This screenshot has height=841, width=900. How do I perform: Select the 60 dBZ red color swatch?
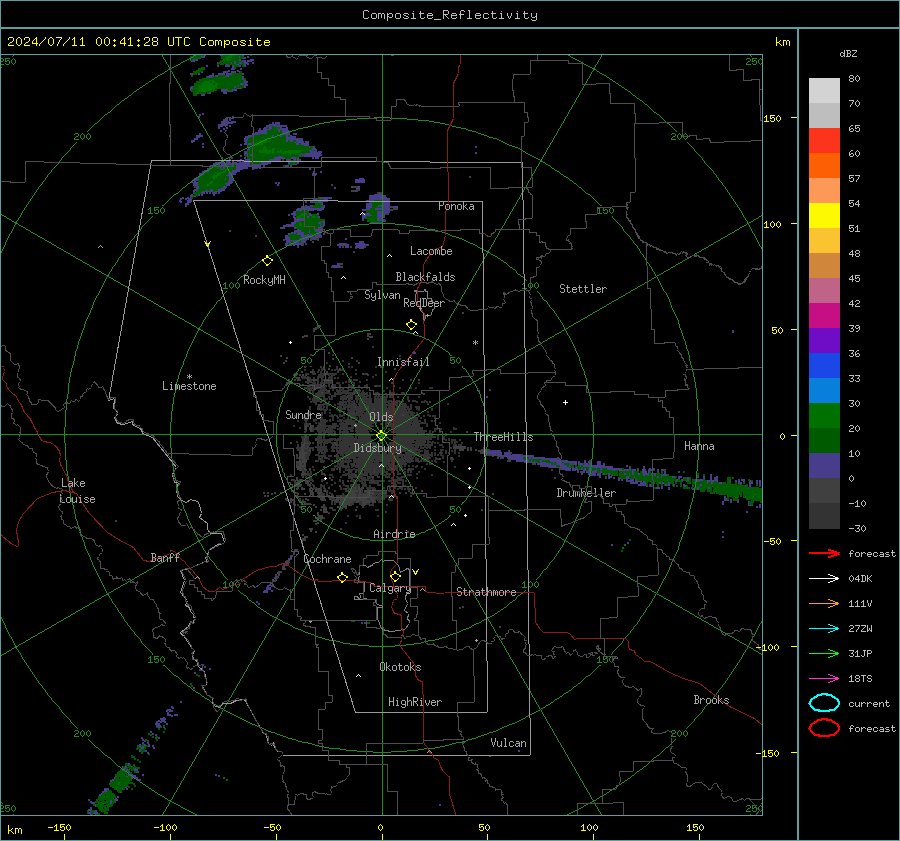(x=824, y=141)
